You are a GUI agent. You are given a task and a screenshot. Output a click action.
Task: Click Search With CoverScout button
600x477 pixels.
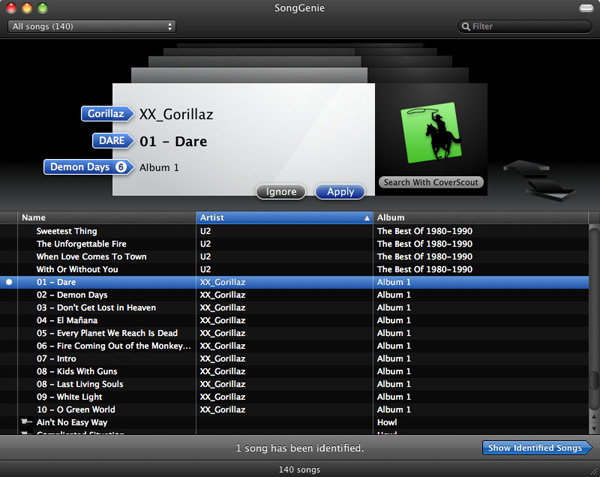point(431,182)
